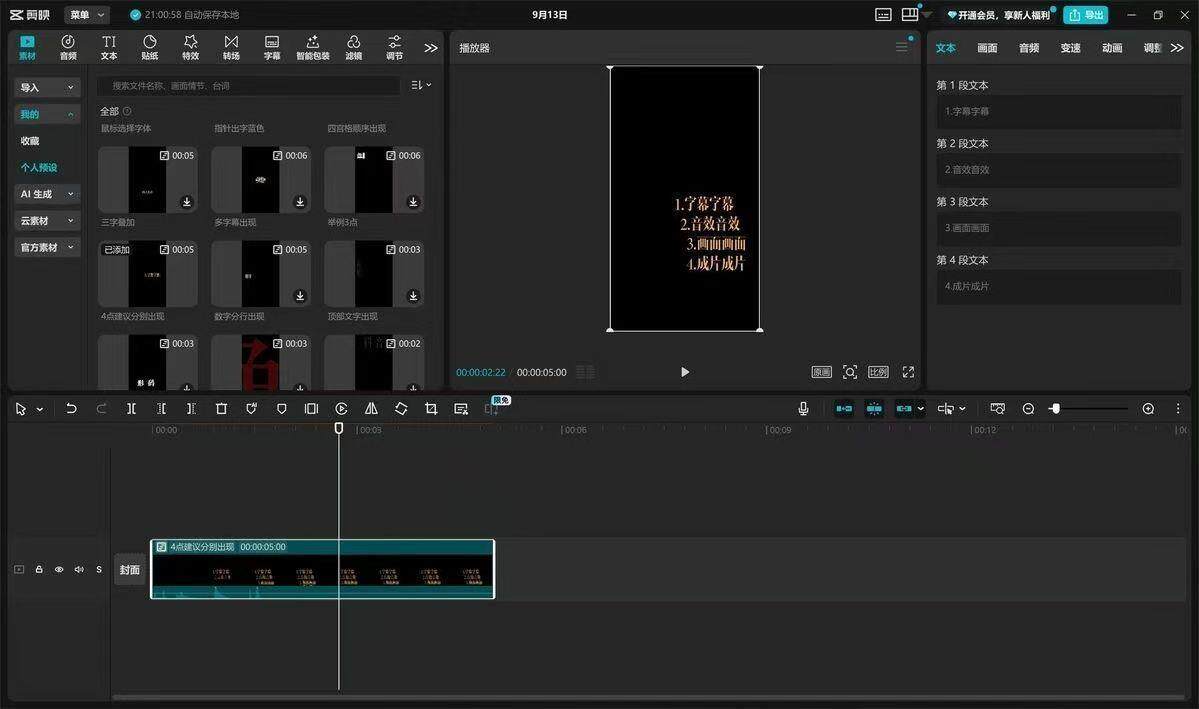Expand the AI生成 section
This screenshot has height=709, width=1199.
click(47, 194)
